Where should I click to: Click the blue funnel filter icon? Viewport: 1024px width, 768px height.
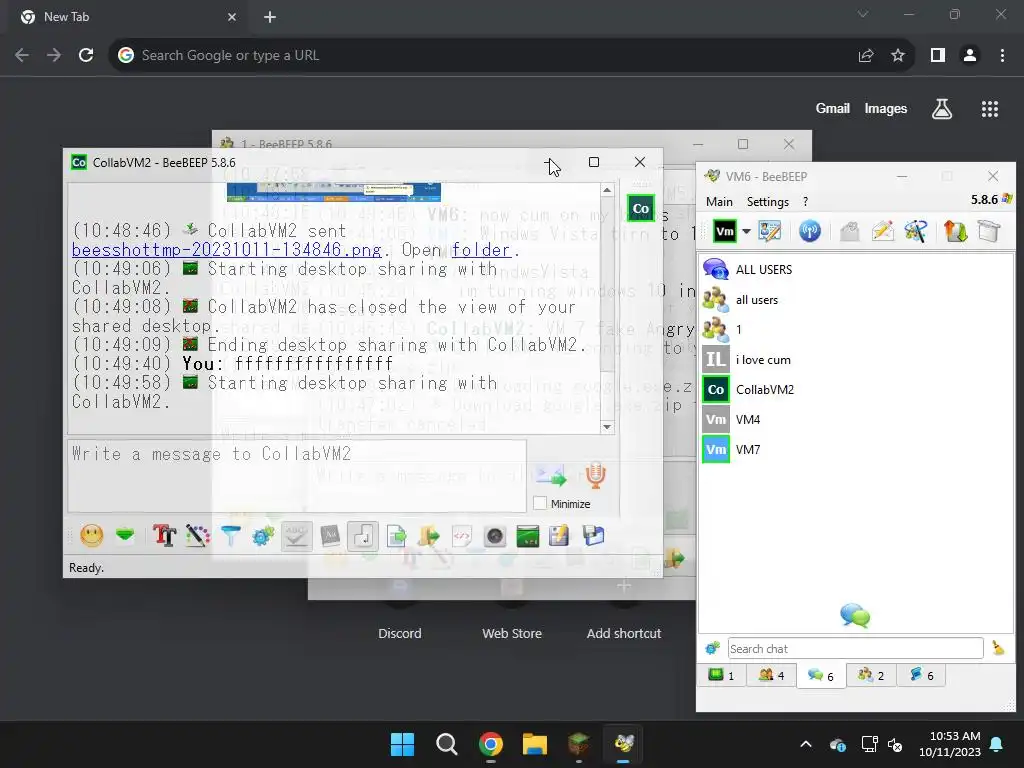click(x=231, y=536)
